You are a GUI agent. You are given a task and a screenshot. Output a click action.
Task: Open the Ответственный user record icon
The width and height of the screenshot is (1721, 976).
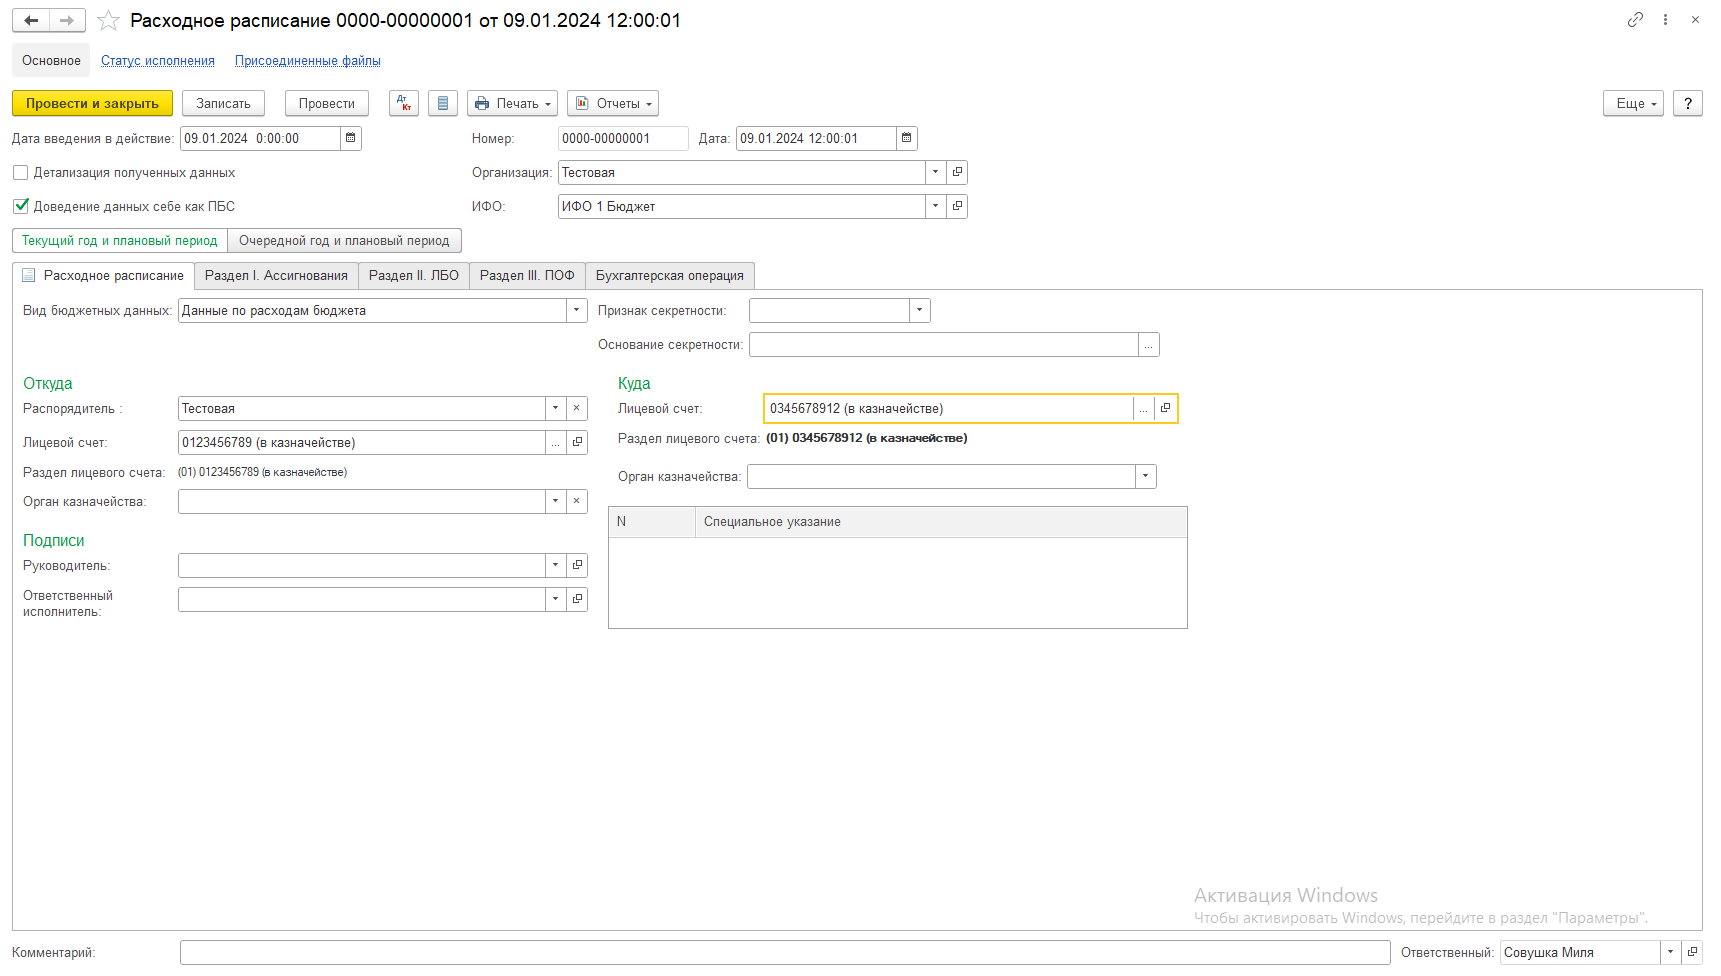click(x=1692, y=952)
